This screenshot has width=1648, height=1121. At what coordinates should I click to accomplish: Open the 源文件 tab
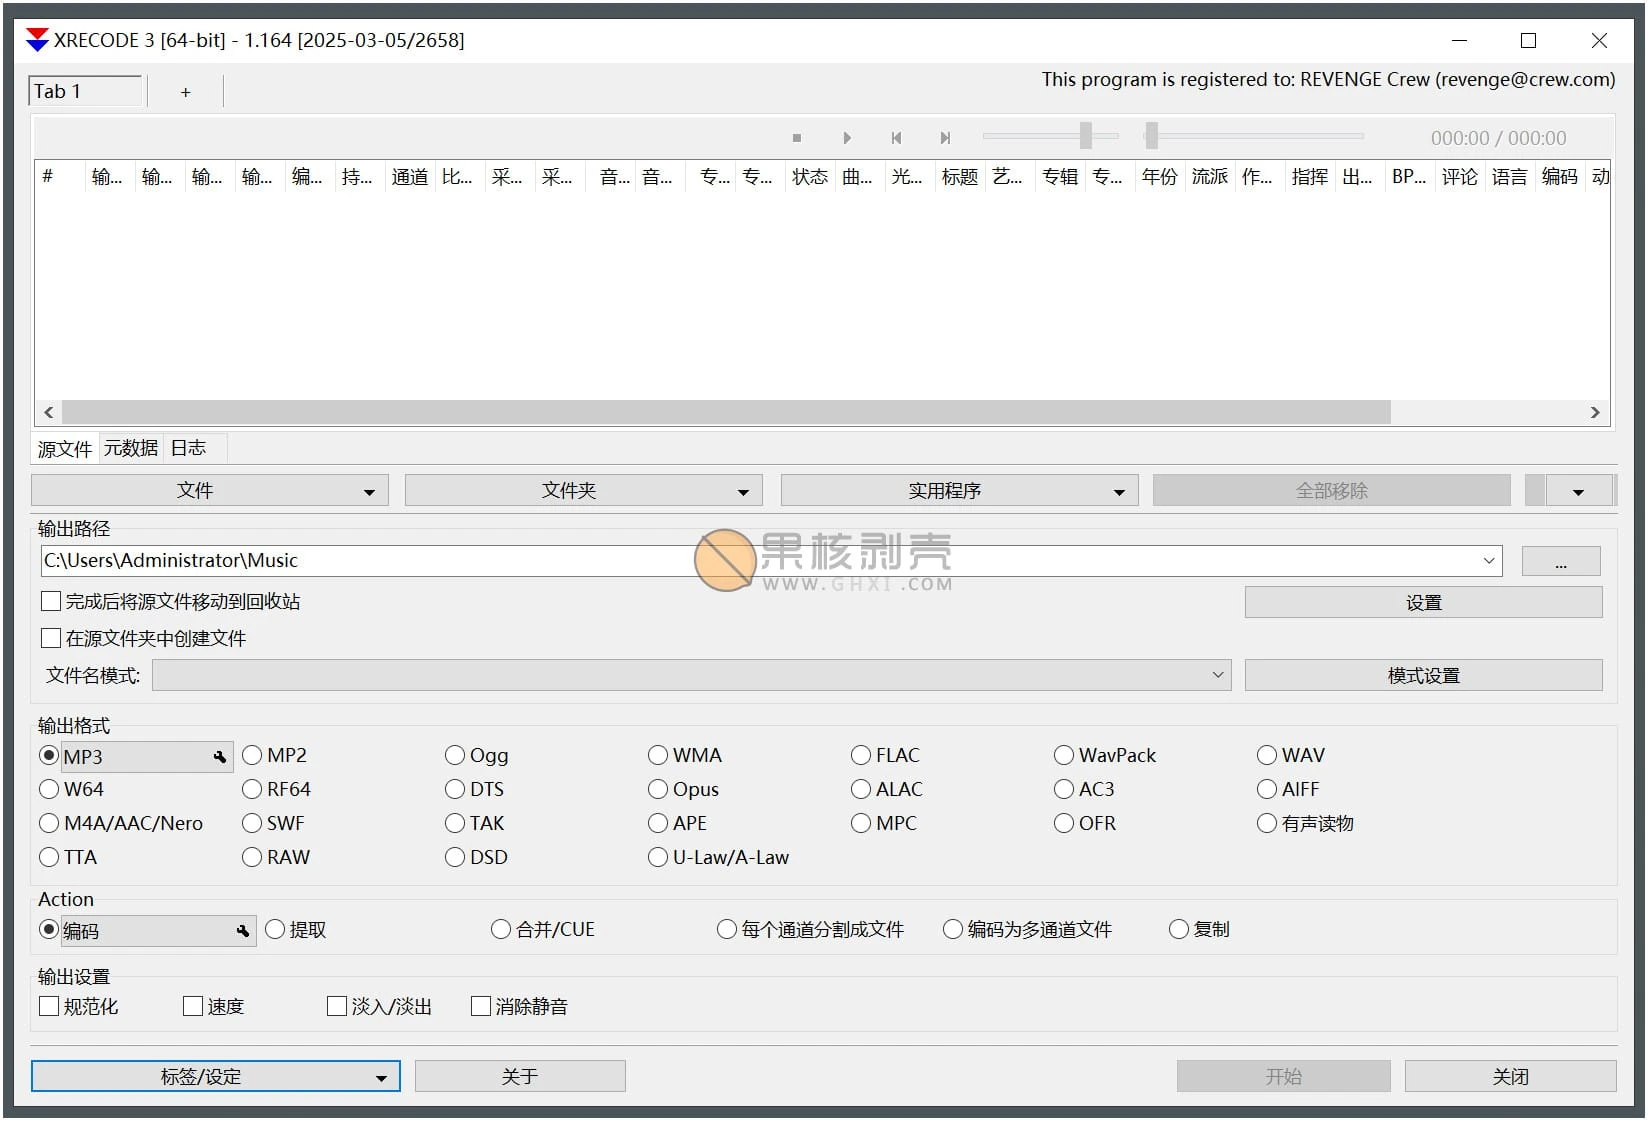[65, 449]
